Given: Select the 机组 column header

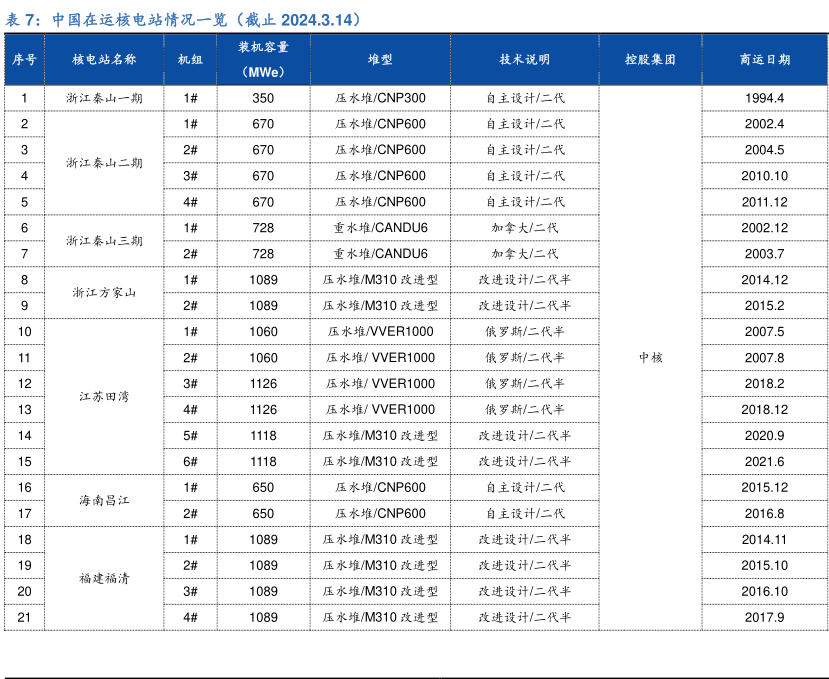Looking at the screenshot, I should pyautogui.click(x=190, y=60).
